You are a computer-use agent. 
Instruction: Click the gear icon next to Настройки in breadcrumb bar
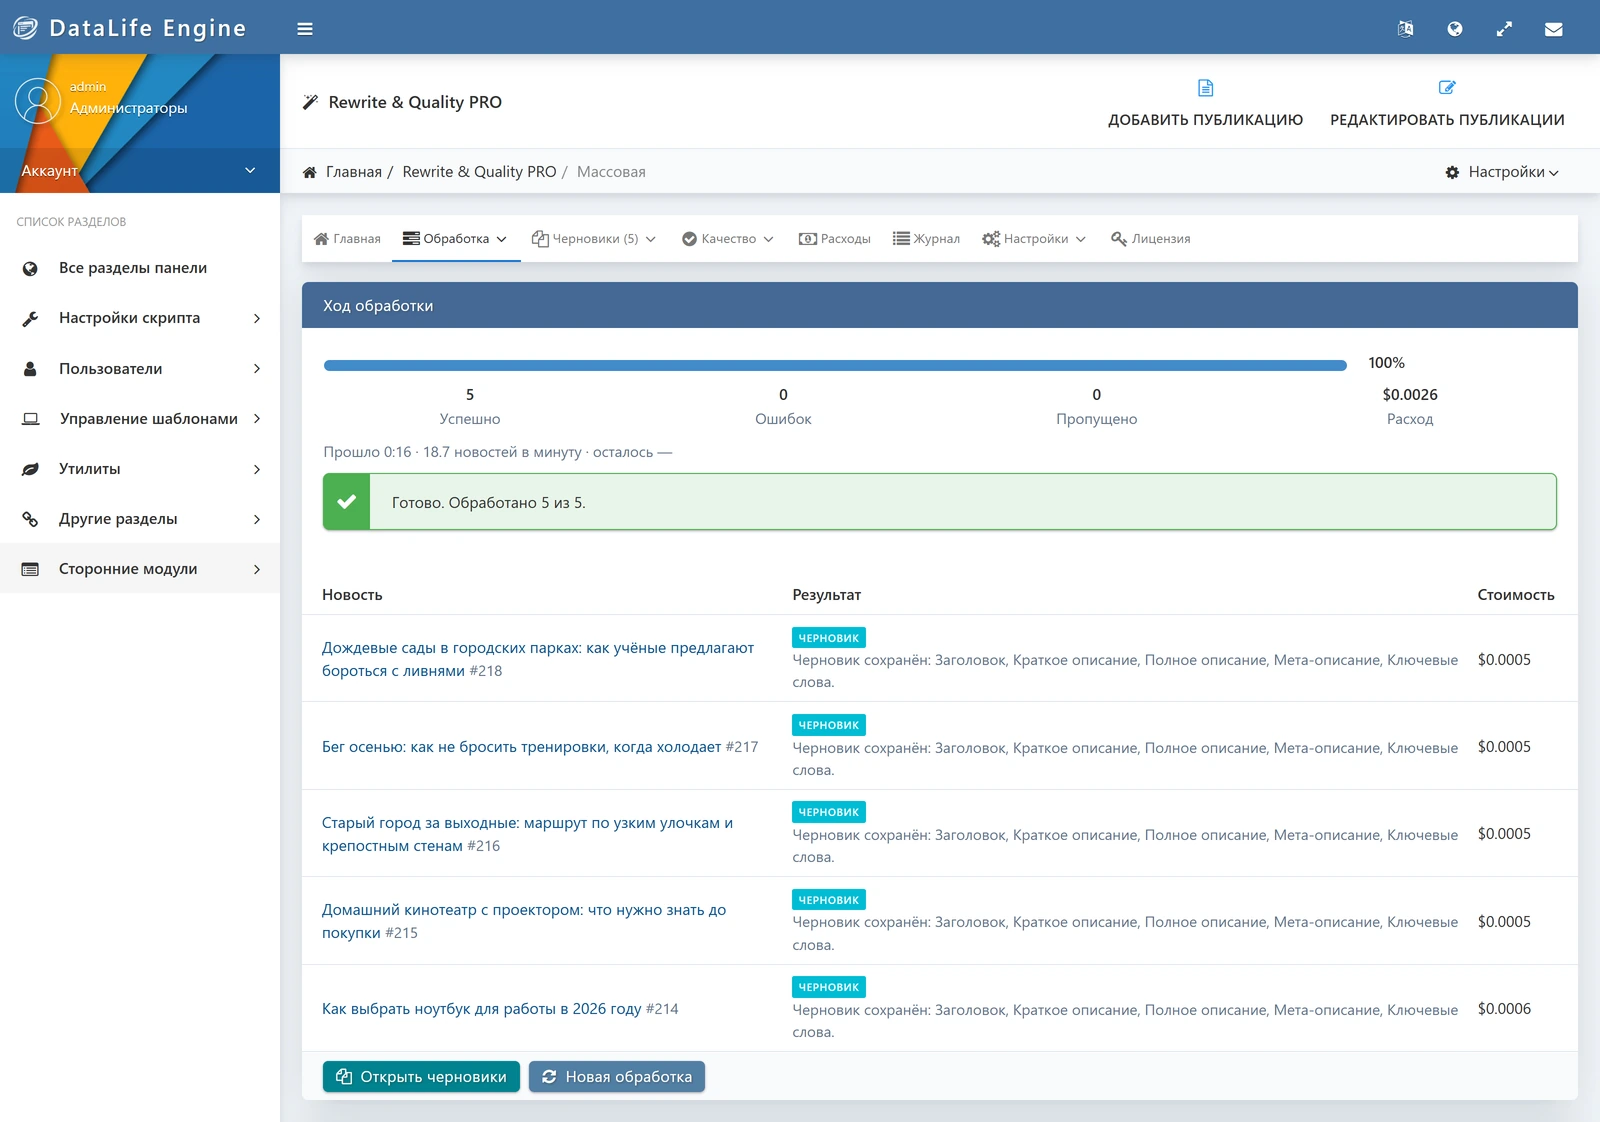click(1452, 172)
